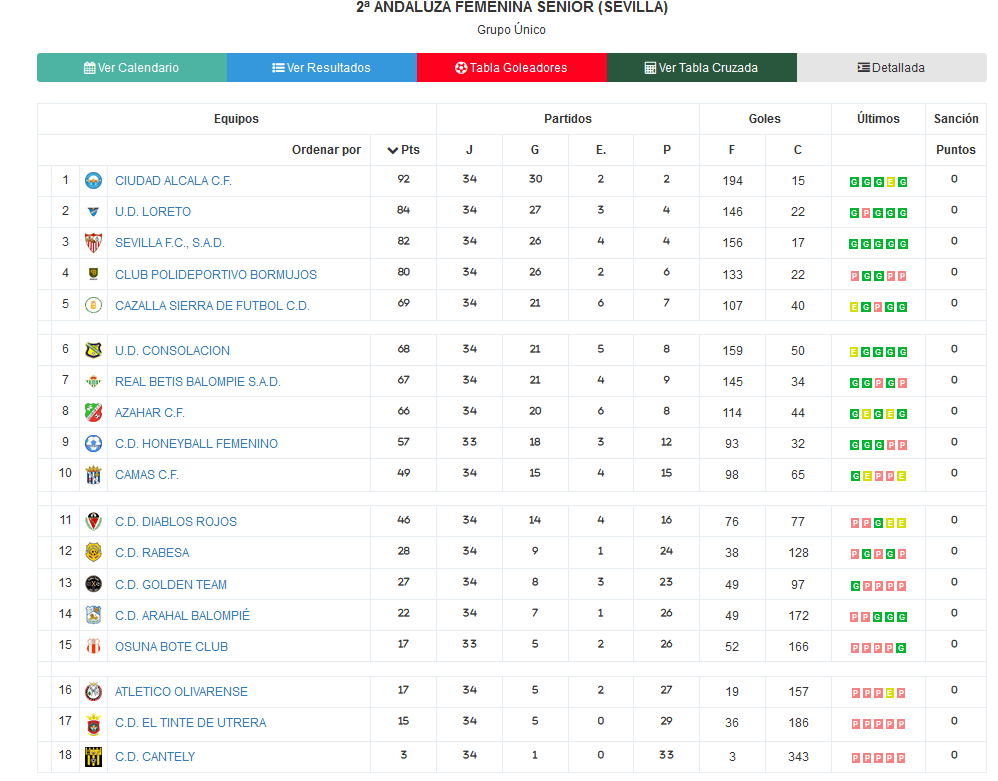Click the U.D. Consolacion crest icon

click(94, 350)
